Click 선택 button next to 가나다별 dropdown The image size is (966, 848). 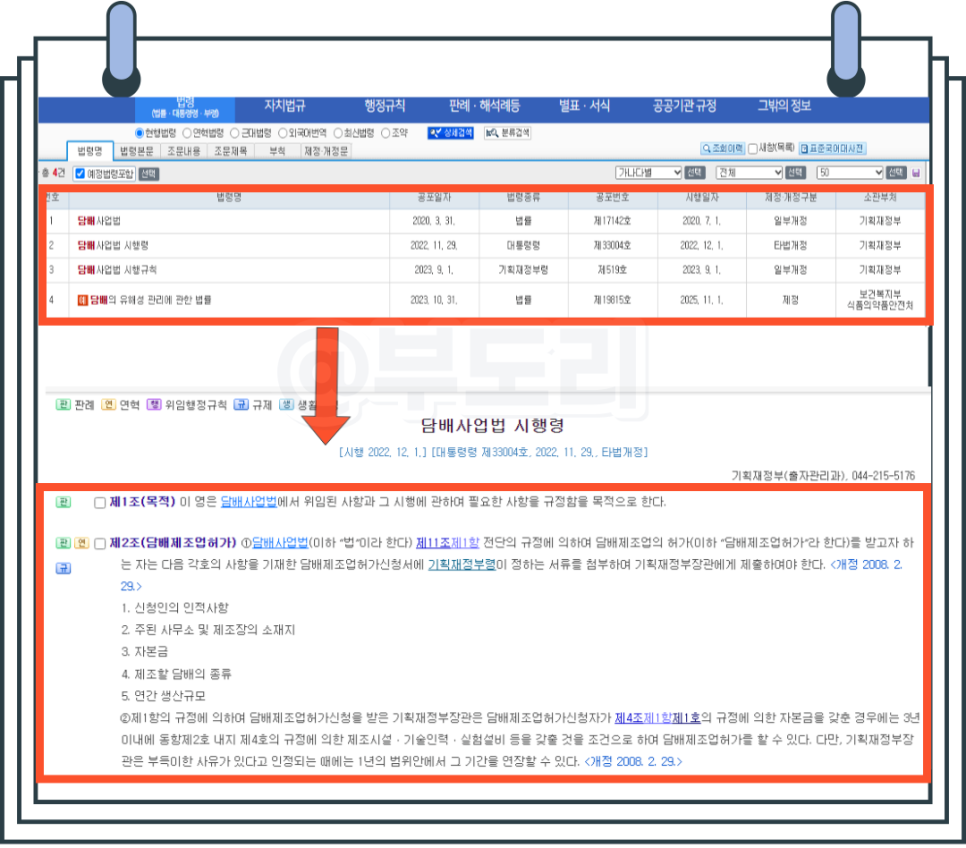point(694,173)
